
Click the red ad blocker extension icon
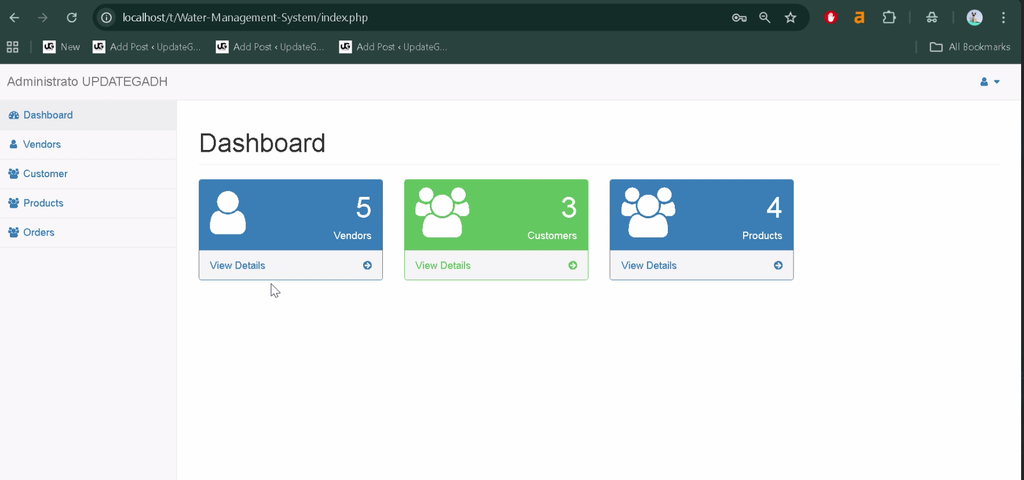[831, 18]
